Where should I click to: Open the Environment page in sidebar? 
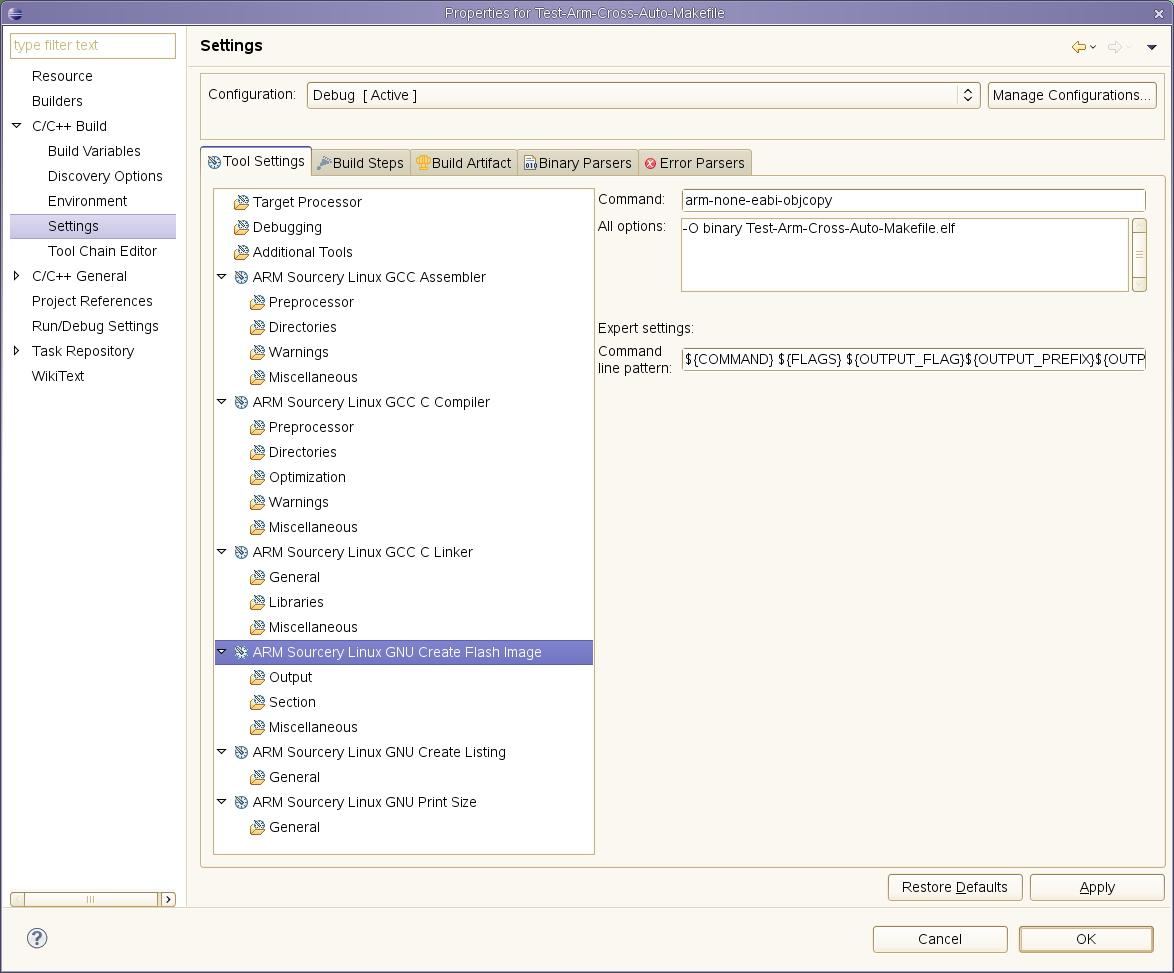point(87,201)
